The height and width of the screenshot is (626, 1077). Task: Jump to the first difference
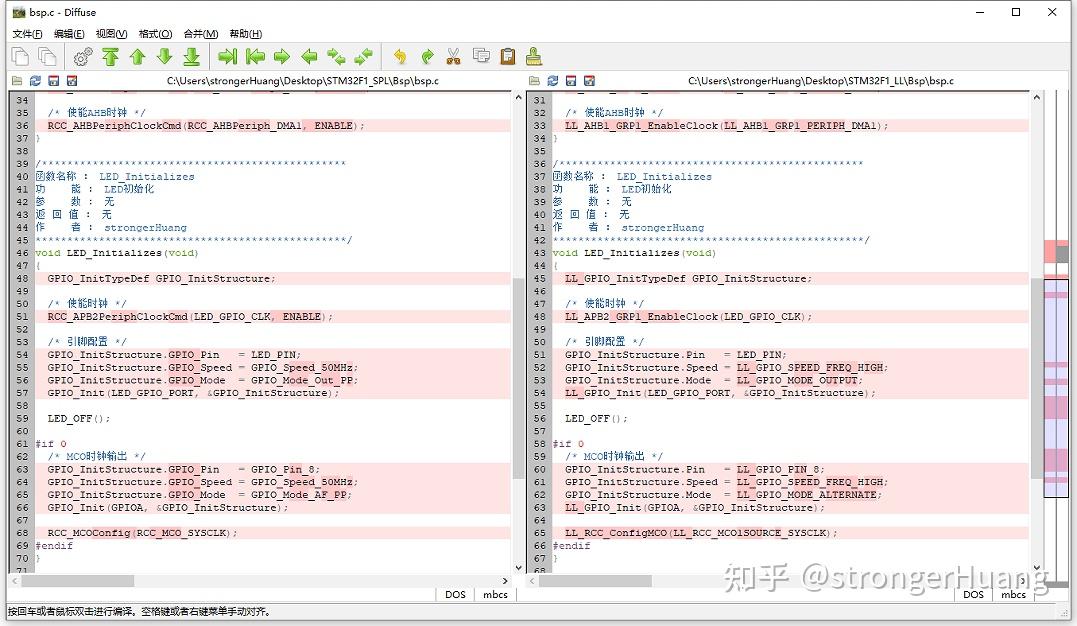pos(111,56)
